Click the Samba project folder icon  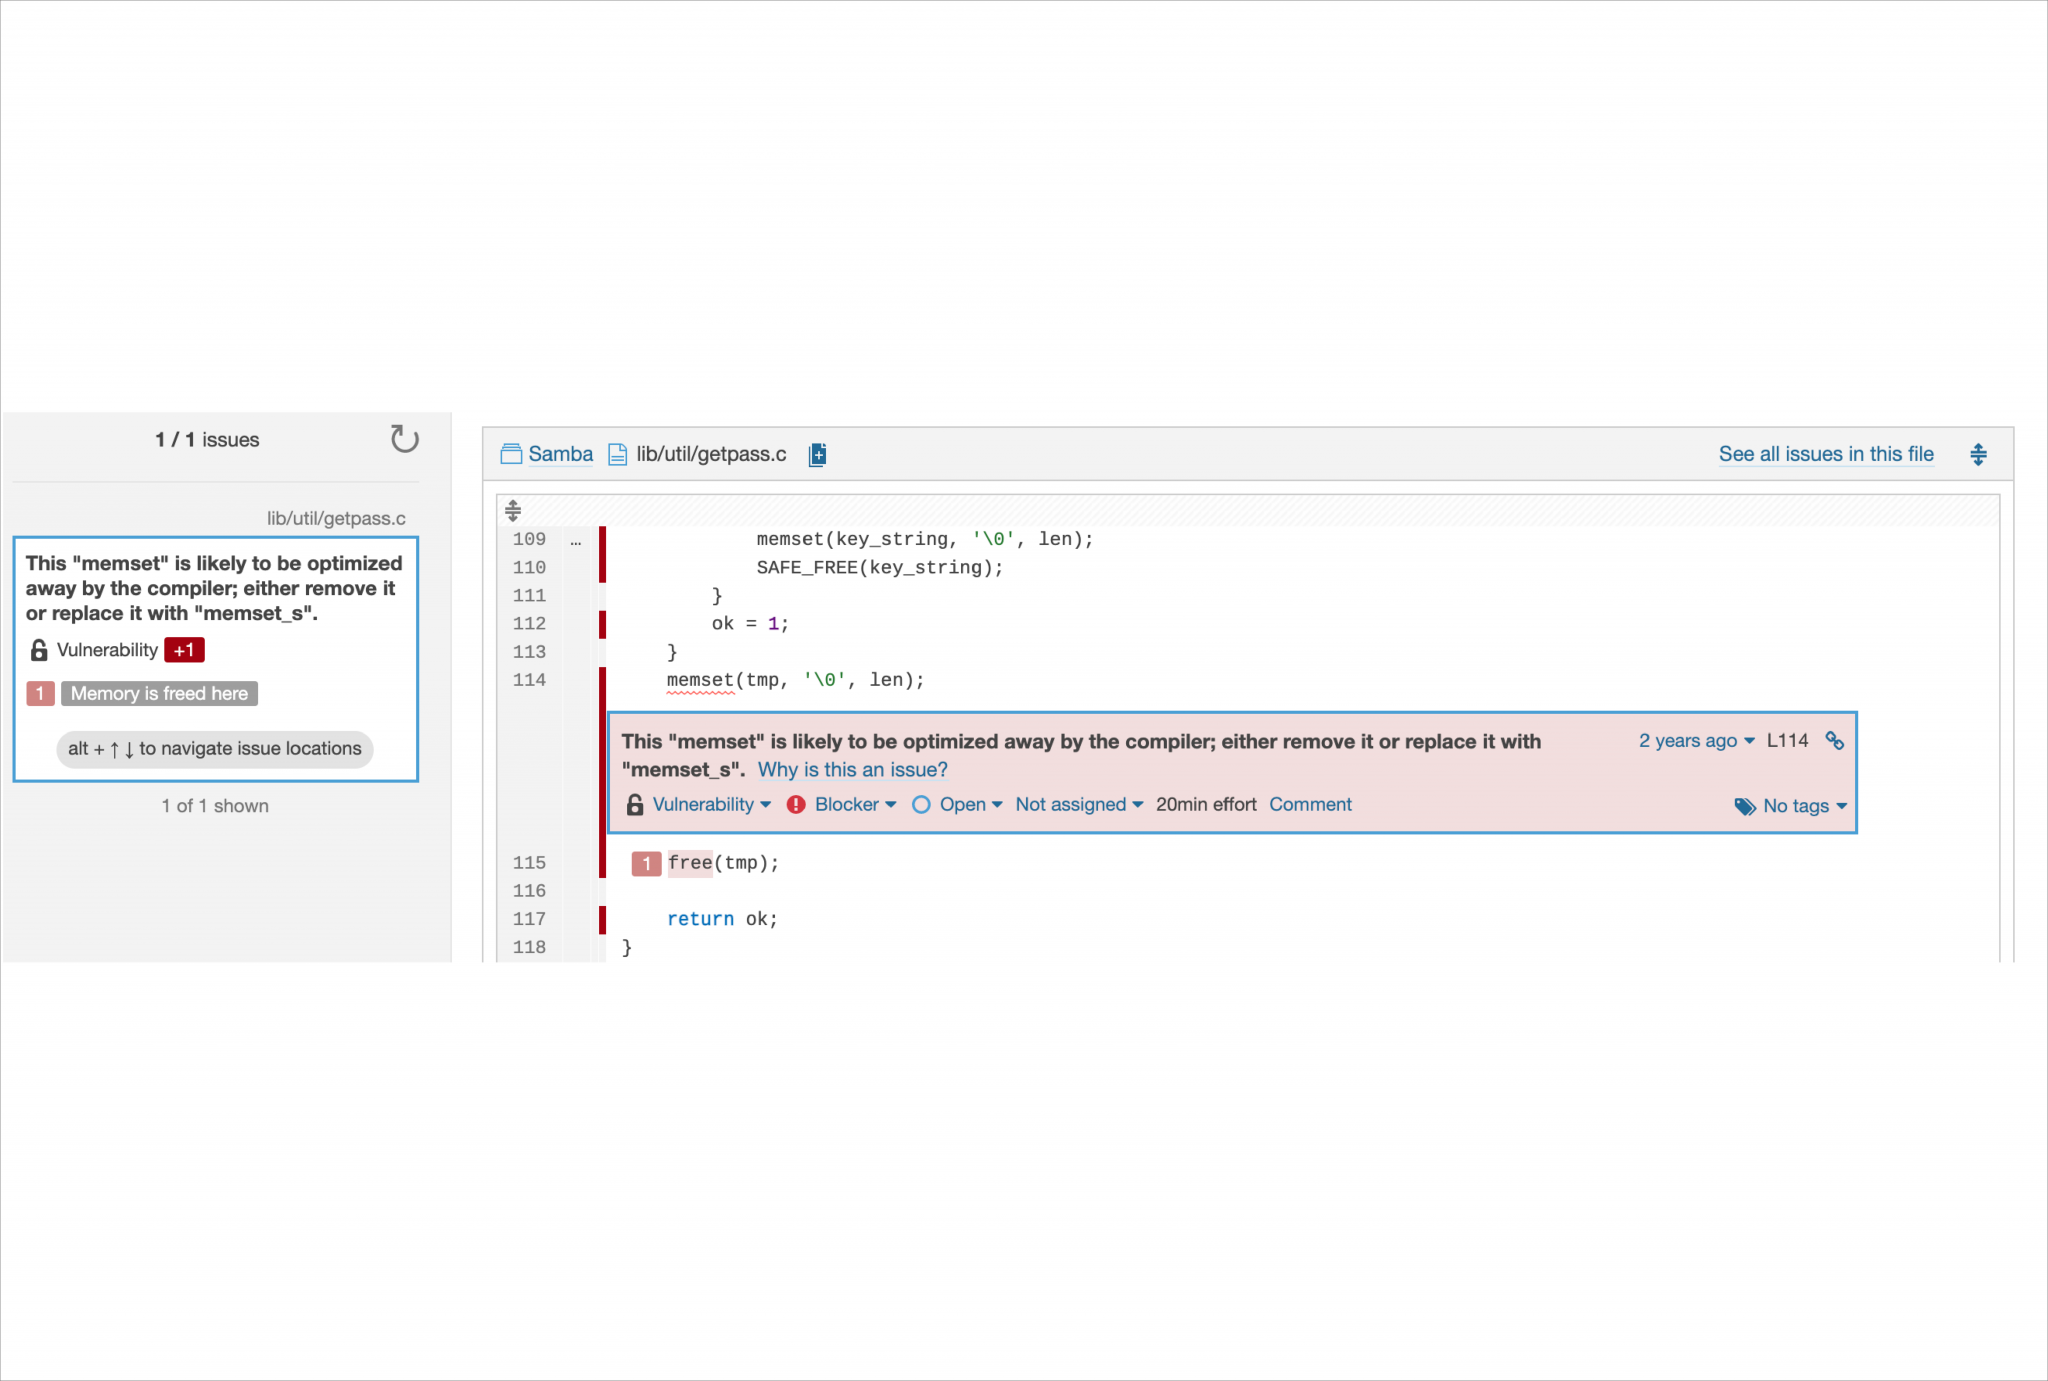(x=511, y=454)
